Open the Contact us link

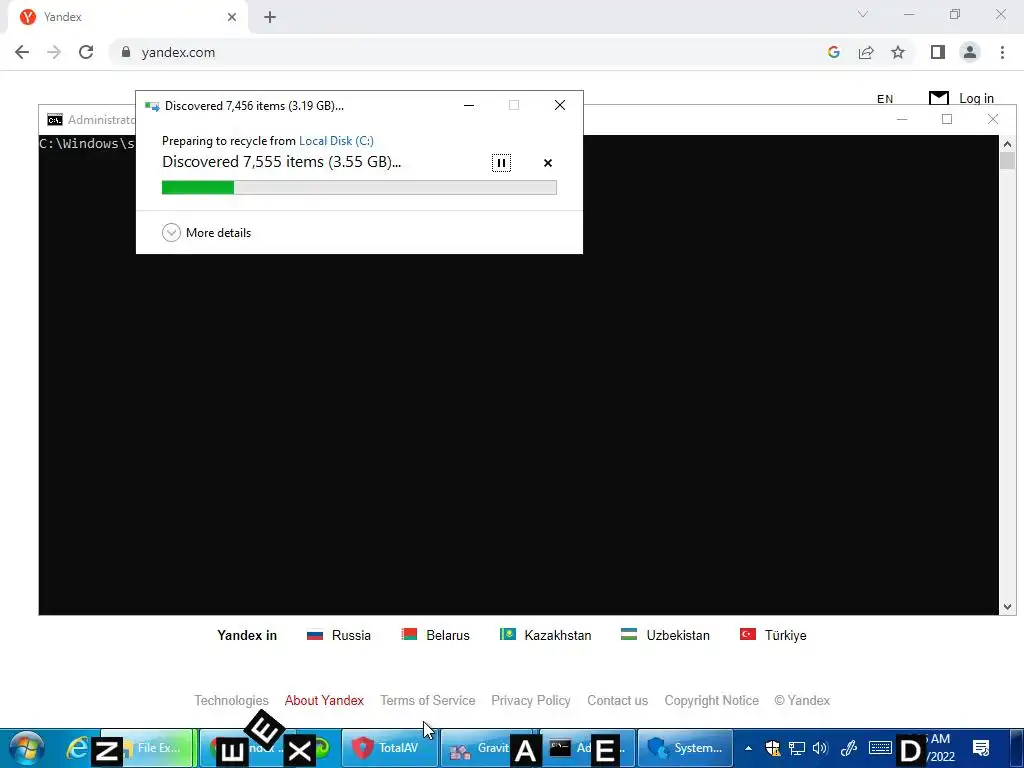click(x=618, y=700)
